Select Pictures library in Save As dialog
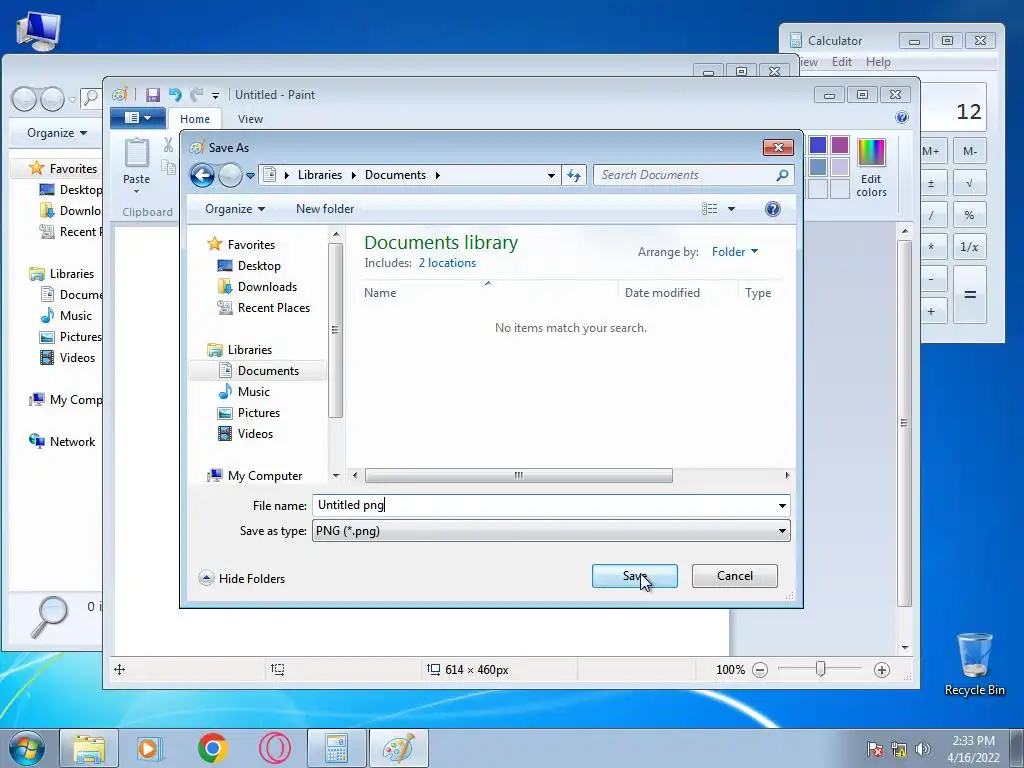Image resolution: width=1024 pixels, height=768 pixels. tap(259, 413)
